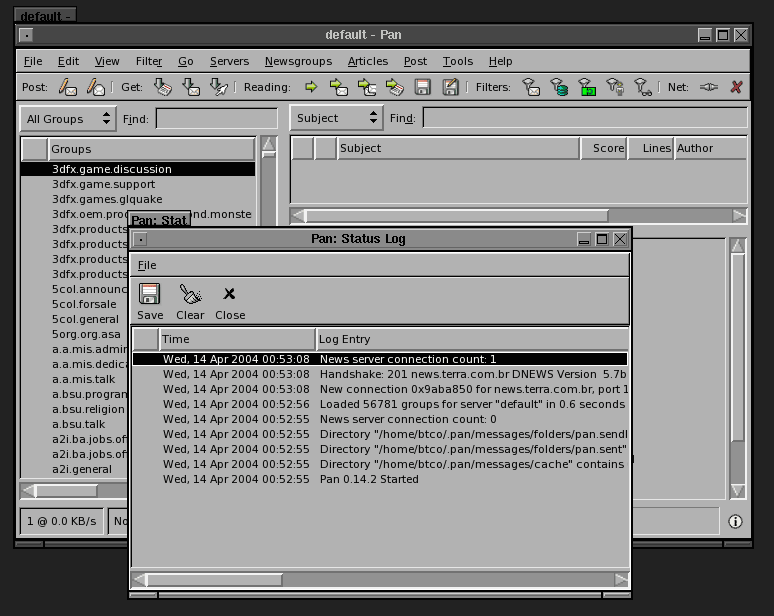Click Log Entry column header
Image resolution: width=774 pixels, height=616 pixels.
472,339
